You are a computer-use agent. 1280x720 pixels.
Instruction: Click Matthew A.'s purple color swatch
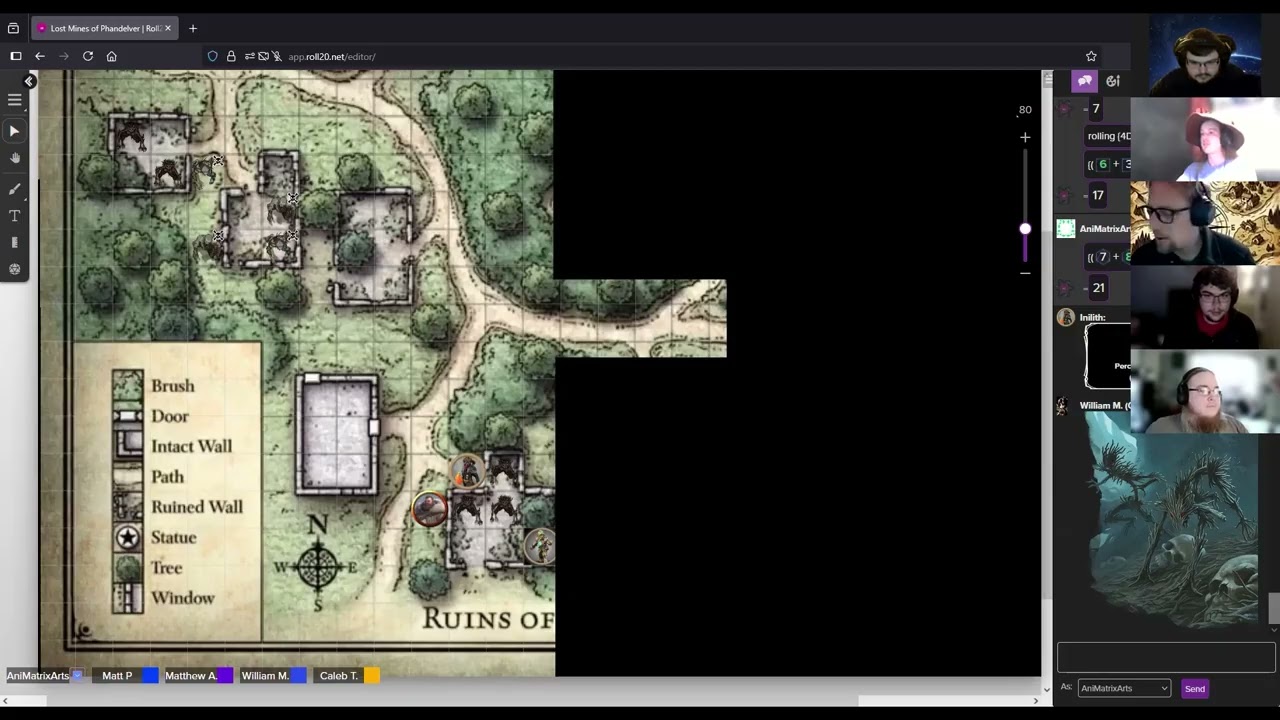[x=225, y=676]
